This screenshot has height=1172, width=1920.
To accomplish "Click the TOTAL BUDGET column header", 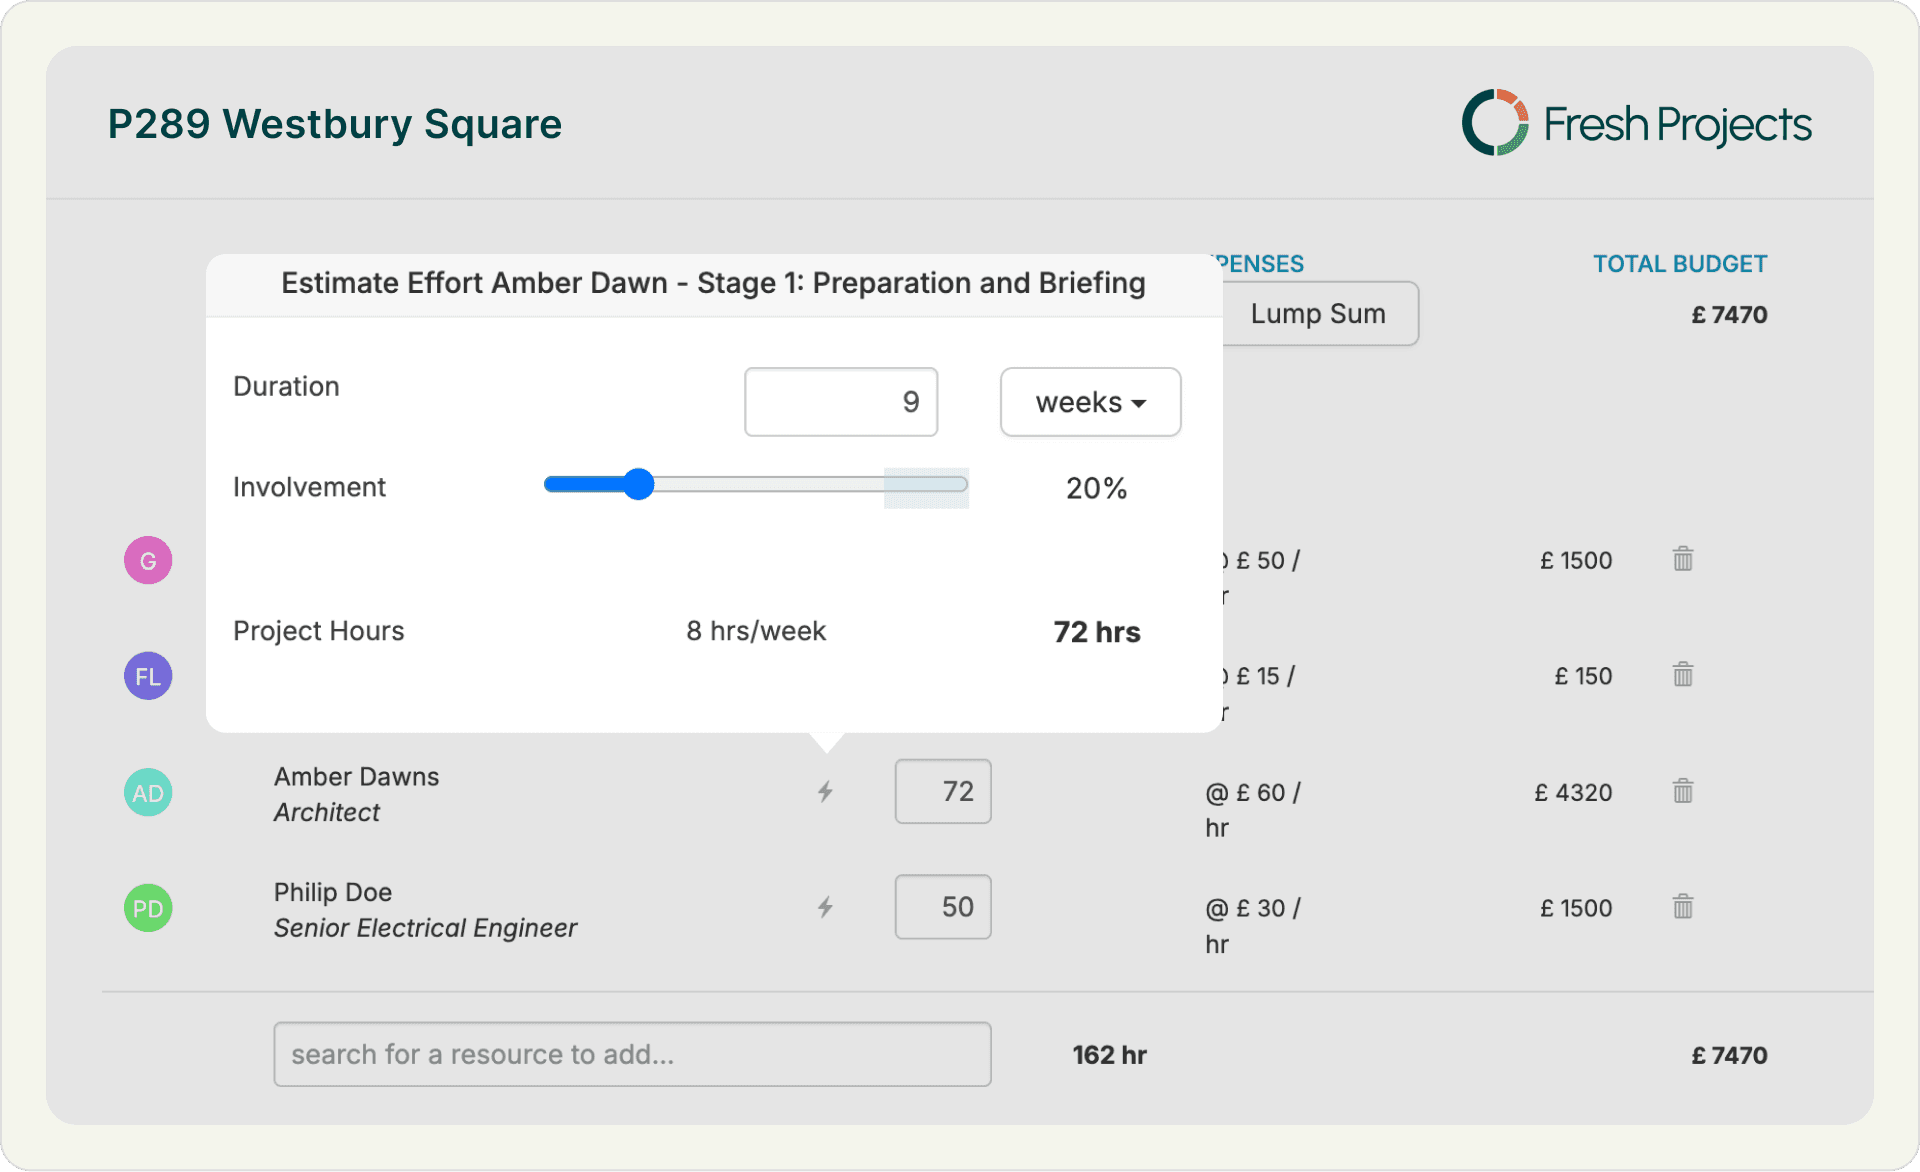I will (1679, 264).
